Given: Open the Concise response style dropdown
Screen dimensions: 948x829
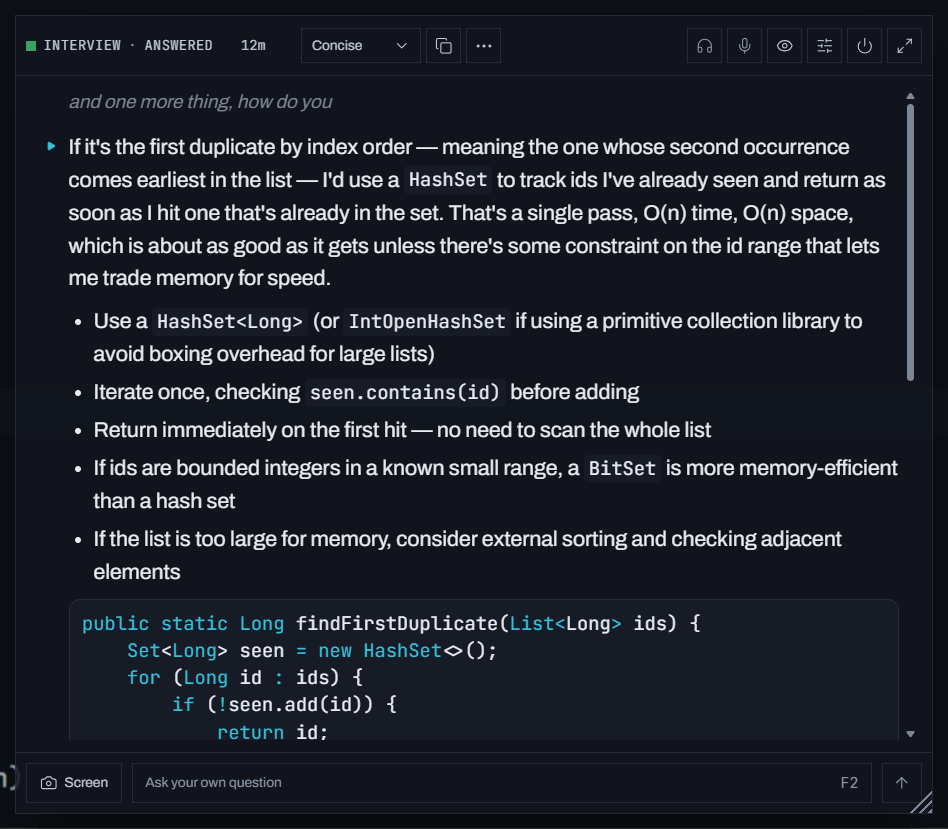Looking at the screenshot, I should point(360,46).
